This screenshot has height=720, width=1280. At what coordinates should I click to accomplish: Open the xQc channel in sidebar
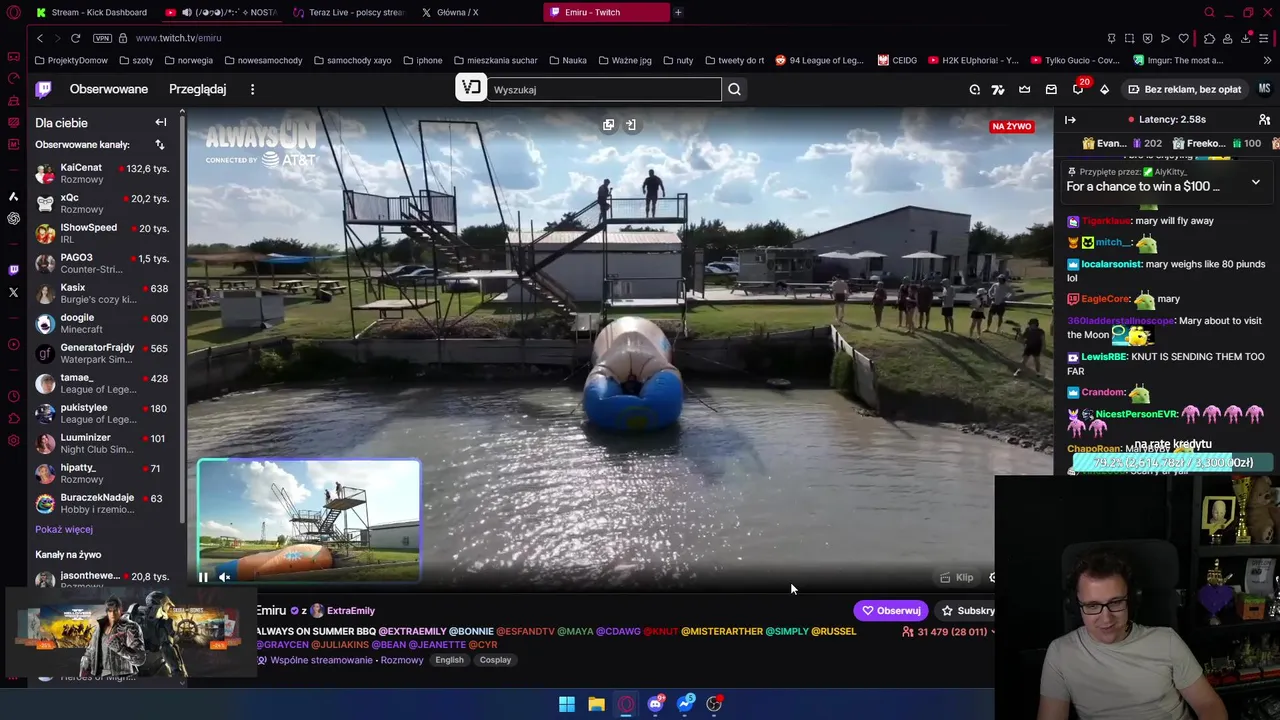point(104,204)
